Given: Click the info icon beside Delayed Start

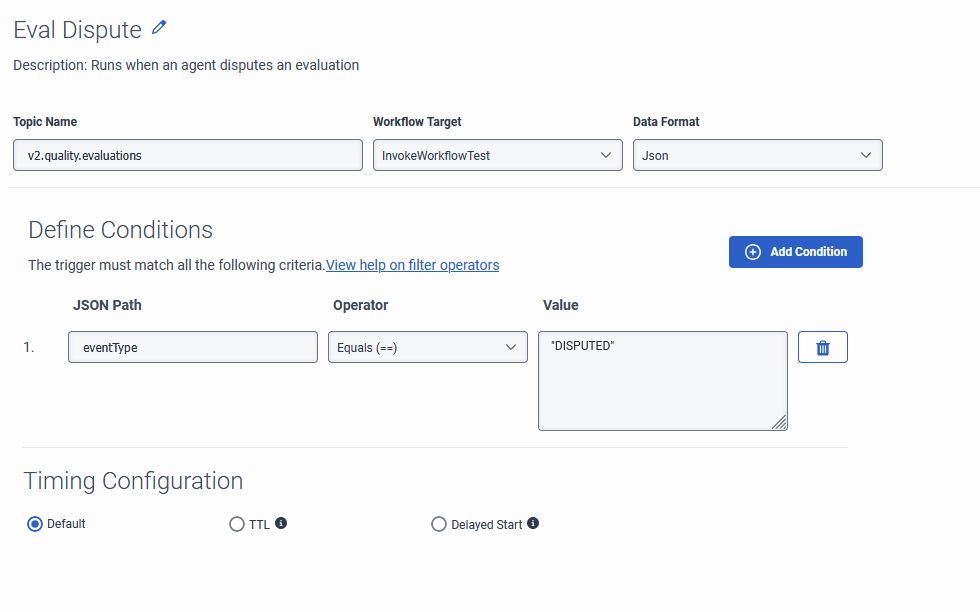Looking at the screenshot, I should pyautogui.click(x=533, y=523).
